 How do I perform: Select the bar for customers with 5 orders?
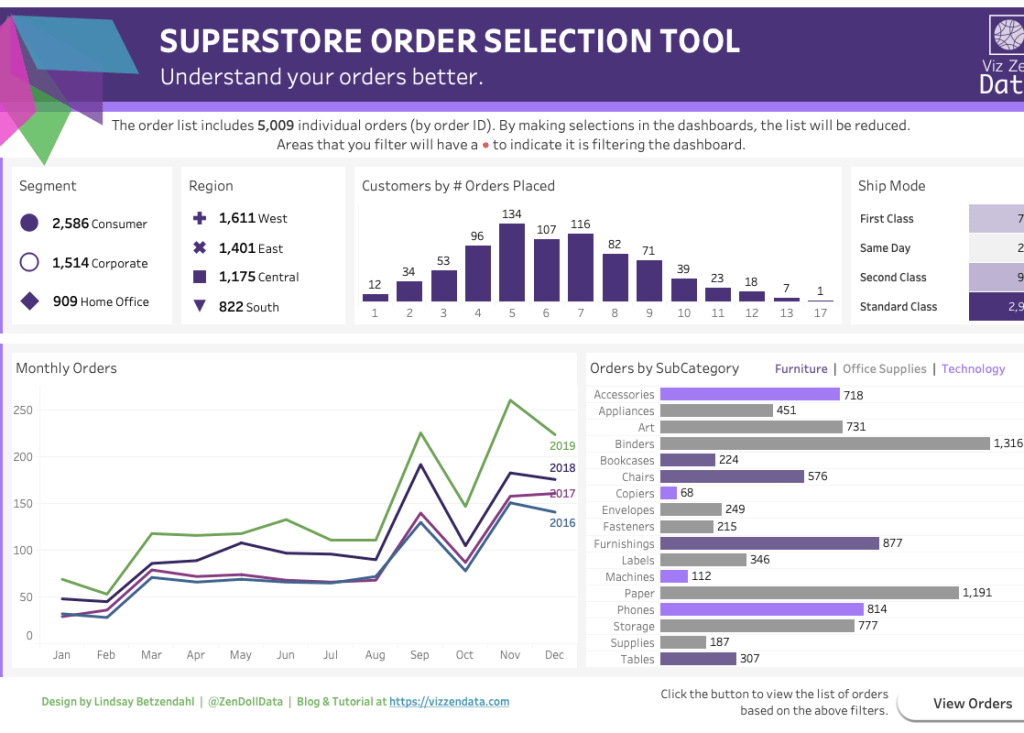pos(511,260)
